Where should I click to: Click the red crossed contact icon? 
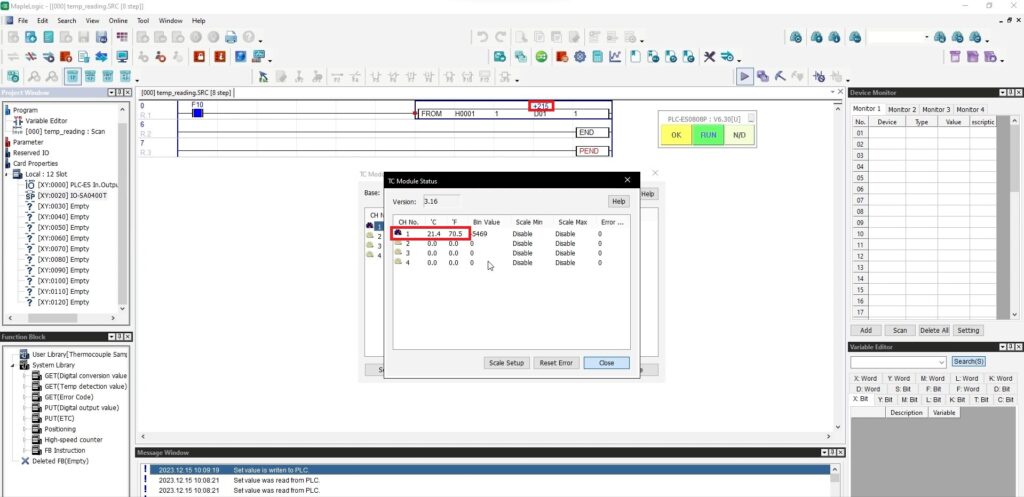tap(31, 57)
